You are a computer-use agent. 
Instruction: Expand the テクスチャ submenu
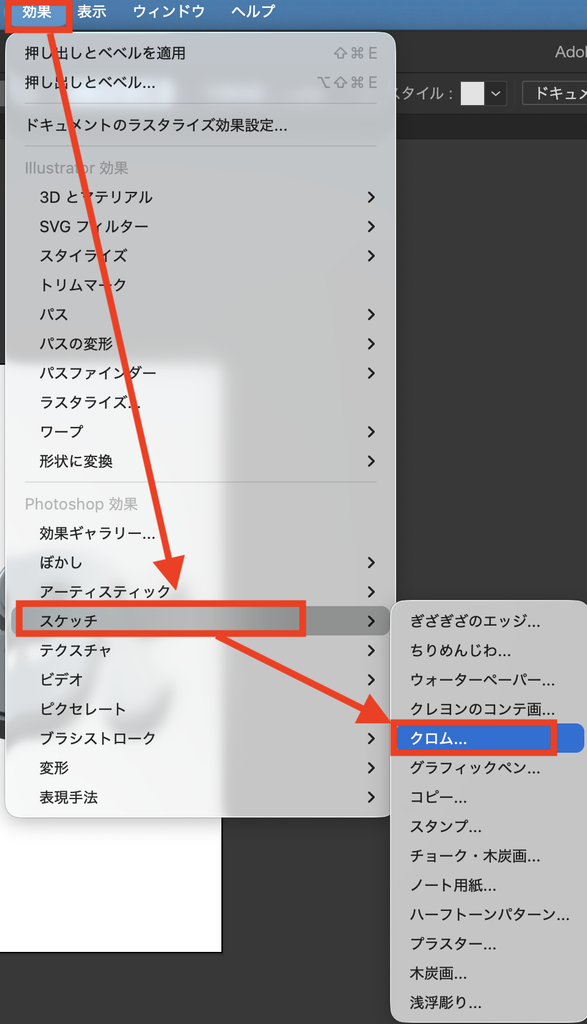click(200, 650)
